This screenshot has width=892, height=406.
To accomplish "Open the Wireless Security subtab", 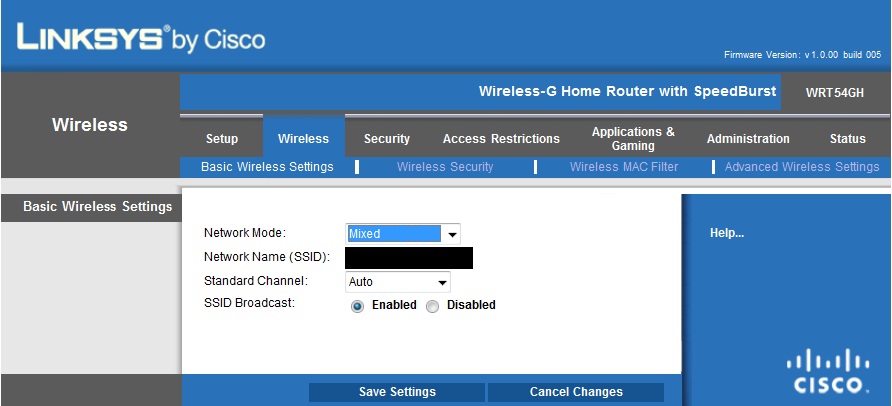I will [x=445, y=167].
